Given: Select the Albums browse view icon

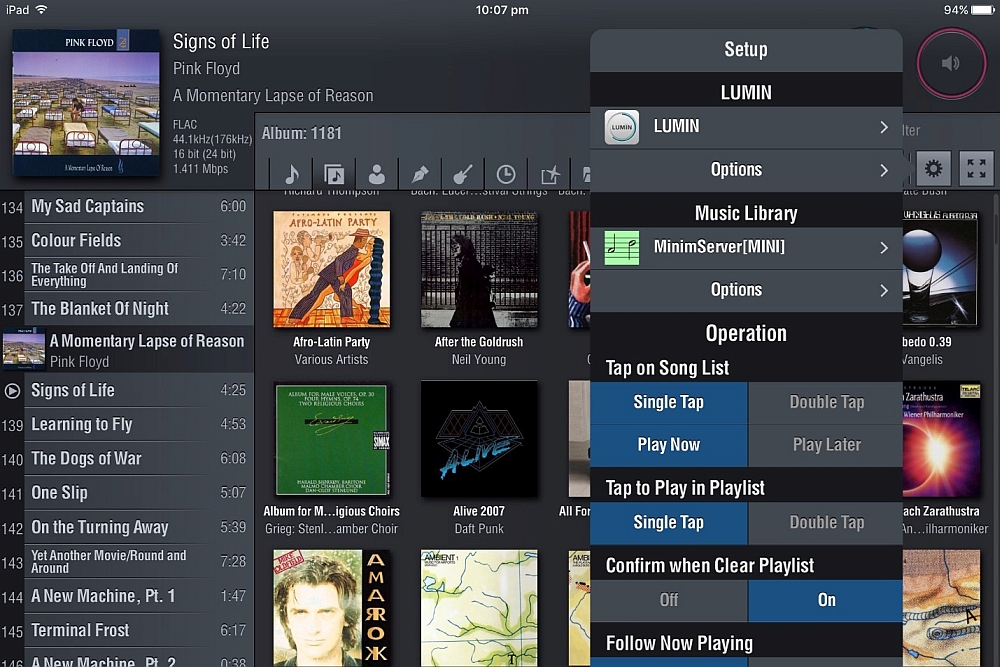Looking at the screenshot, I should [x=334, y=173].
